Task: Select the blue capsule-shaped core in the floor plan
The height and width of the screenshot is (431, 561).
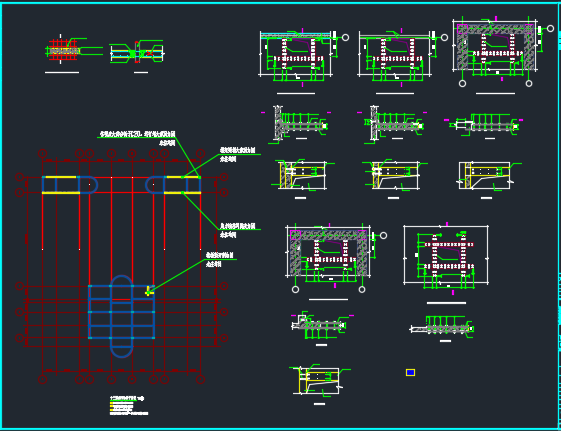Action: point(122,317)
